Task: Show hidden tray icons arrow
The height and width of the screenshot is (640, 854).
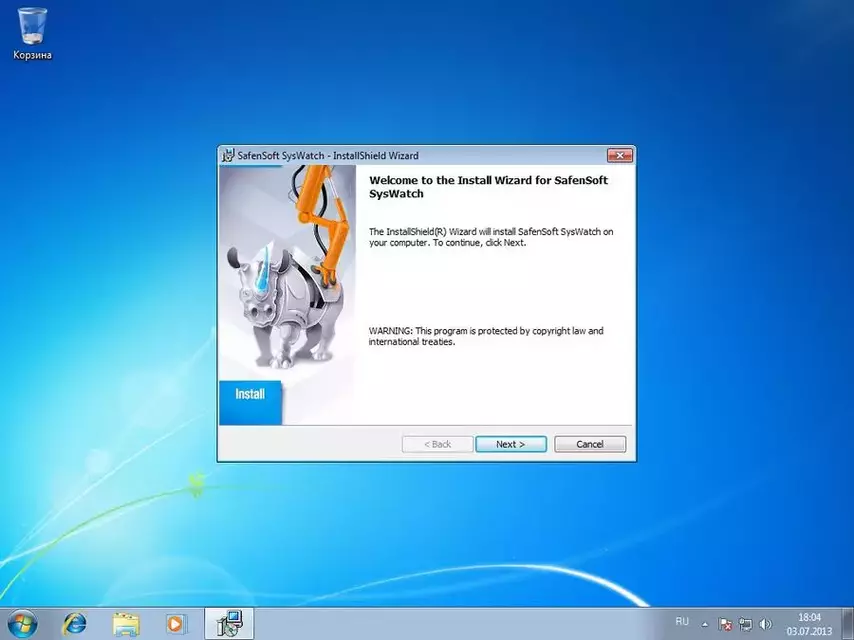Action: tap(705, 624)
